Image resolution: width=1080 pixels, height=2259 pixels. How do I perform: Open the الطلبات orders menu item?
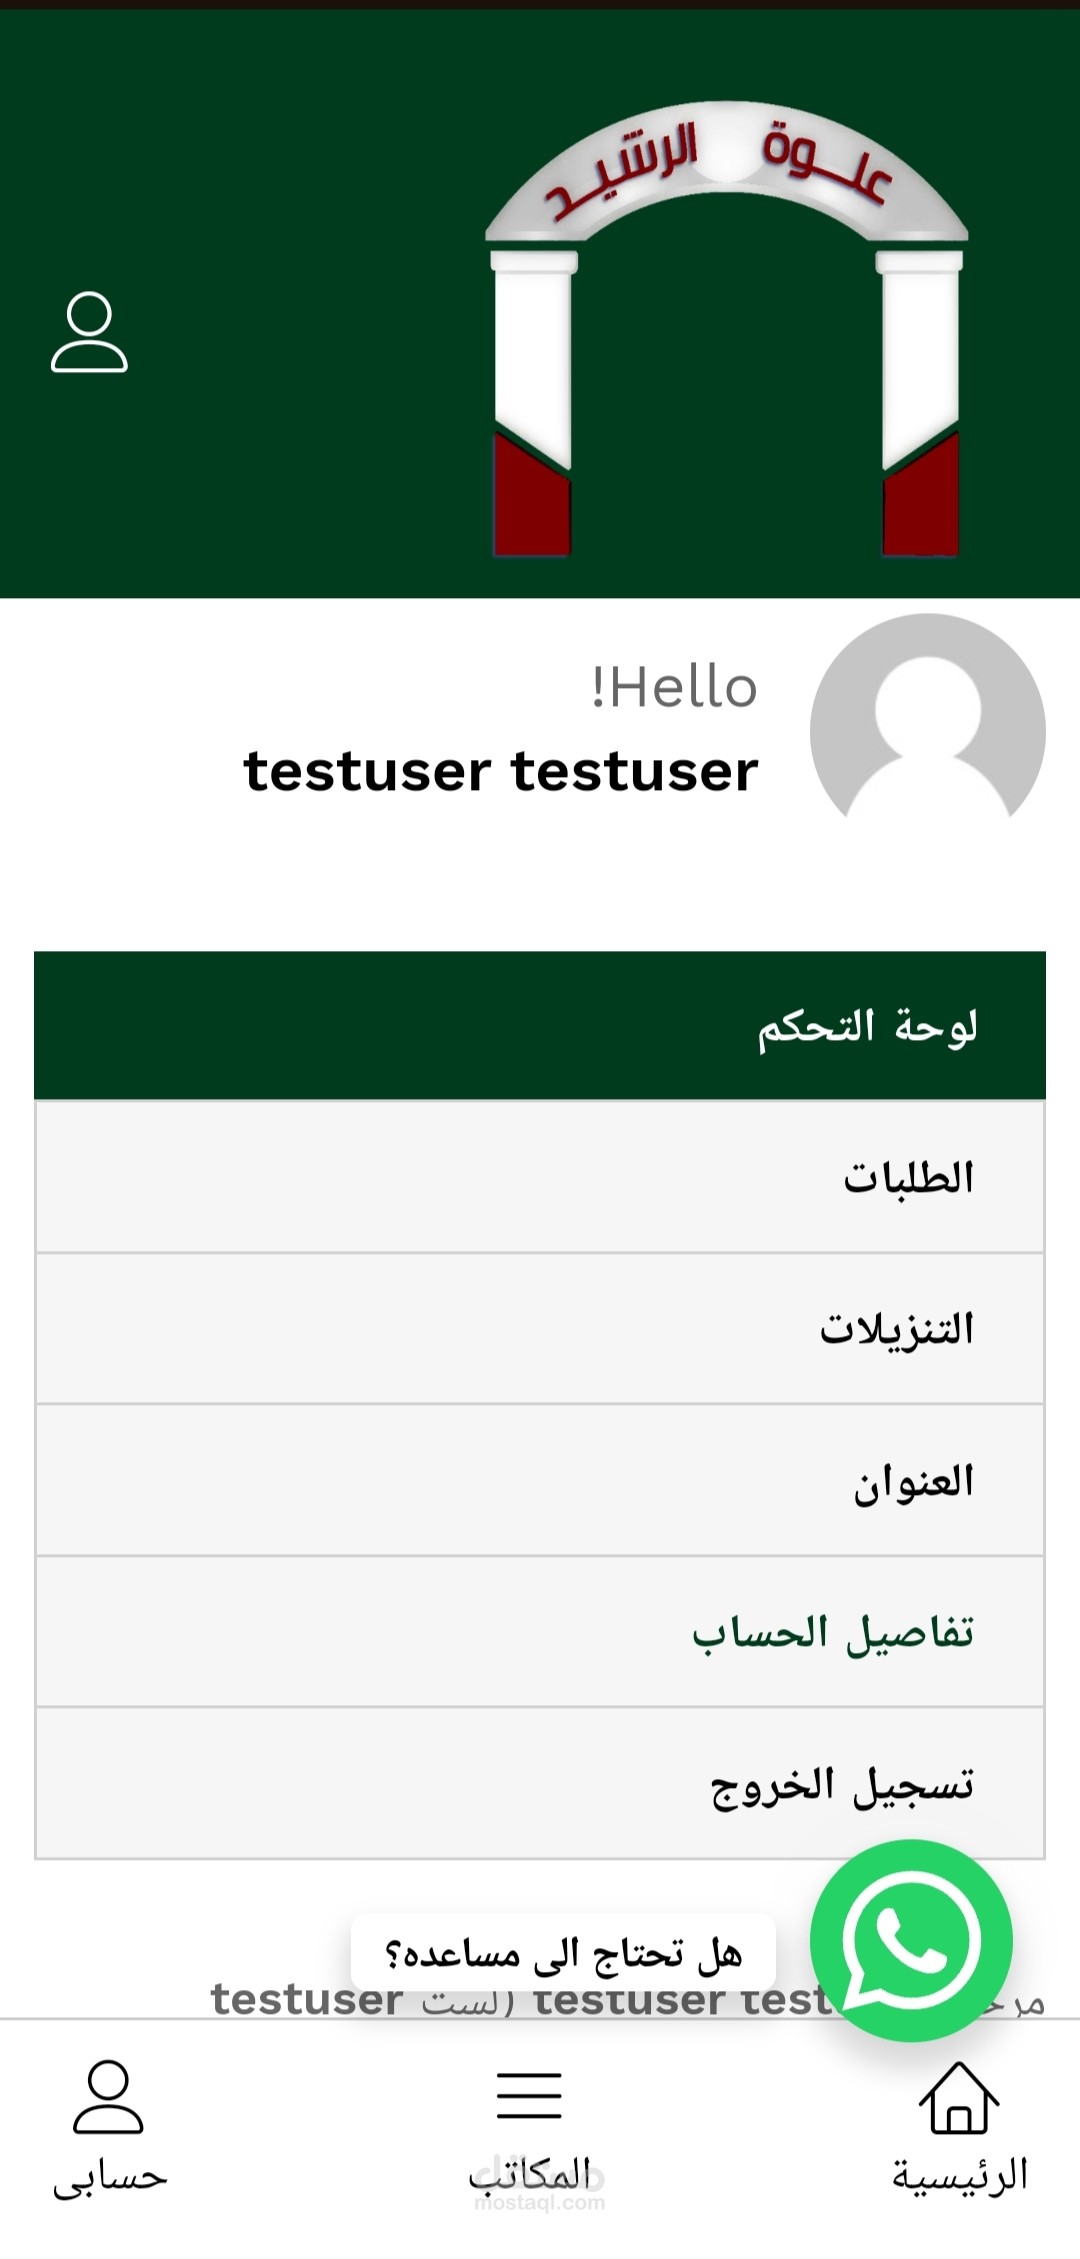(x=540, y=1177)
